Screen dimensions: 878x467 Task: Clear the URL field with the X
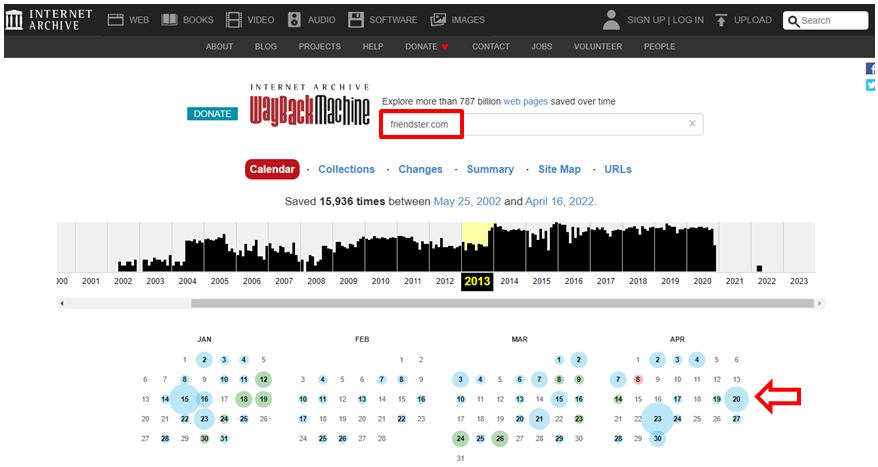tap(692, 124)
